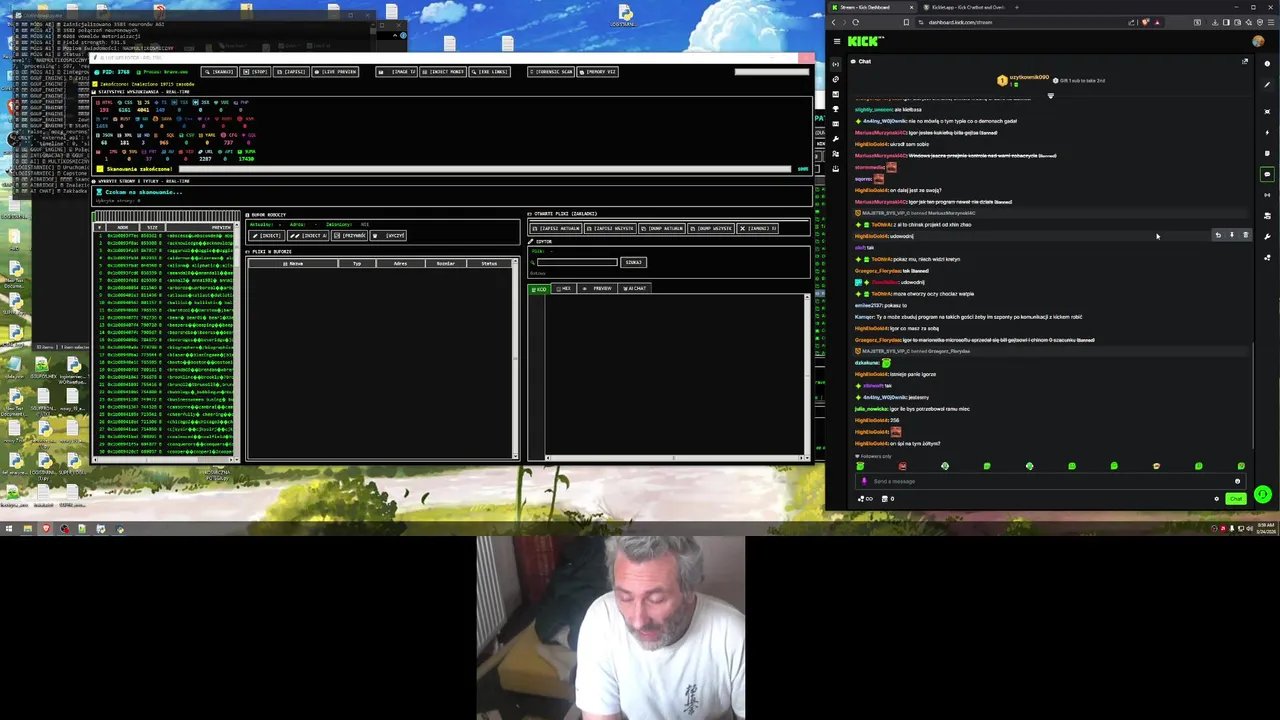1280x720 pixels.
Task: Click lightning bolt icon in right sidebar
Action: [1267, 132]
